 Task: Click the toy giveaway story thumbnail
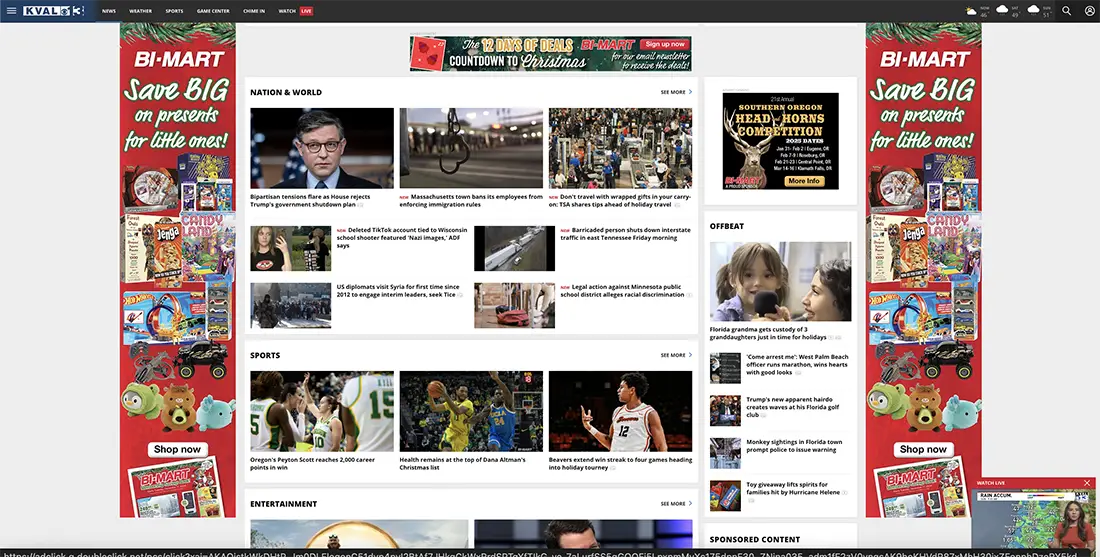point(725,495)
